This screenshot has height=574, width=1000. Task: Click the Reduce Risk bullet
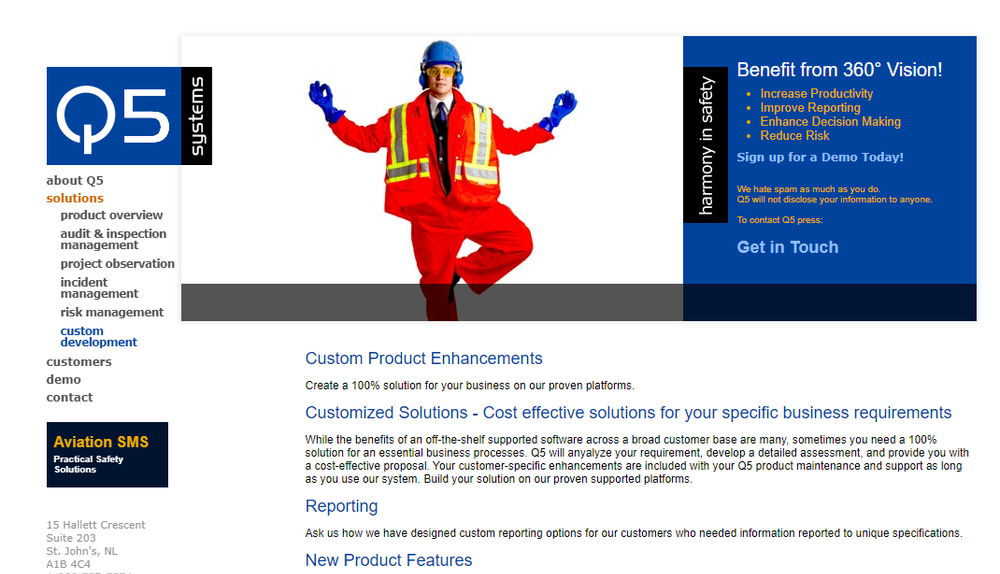click(795, 136)
